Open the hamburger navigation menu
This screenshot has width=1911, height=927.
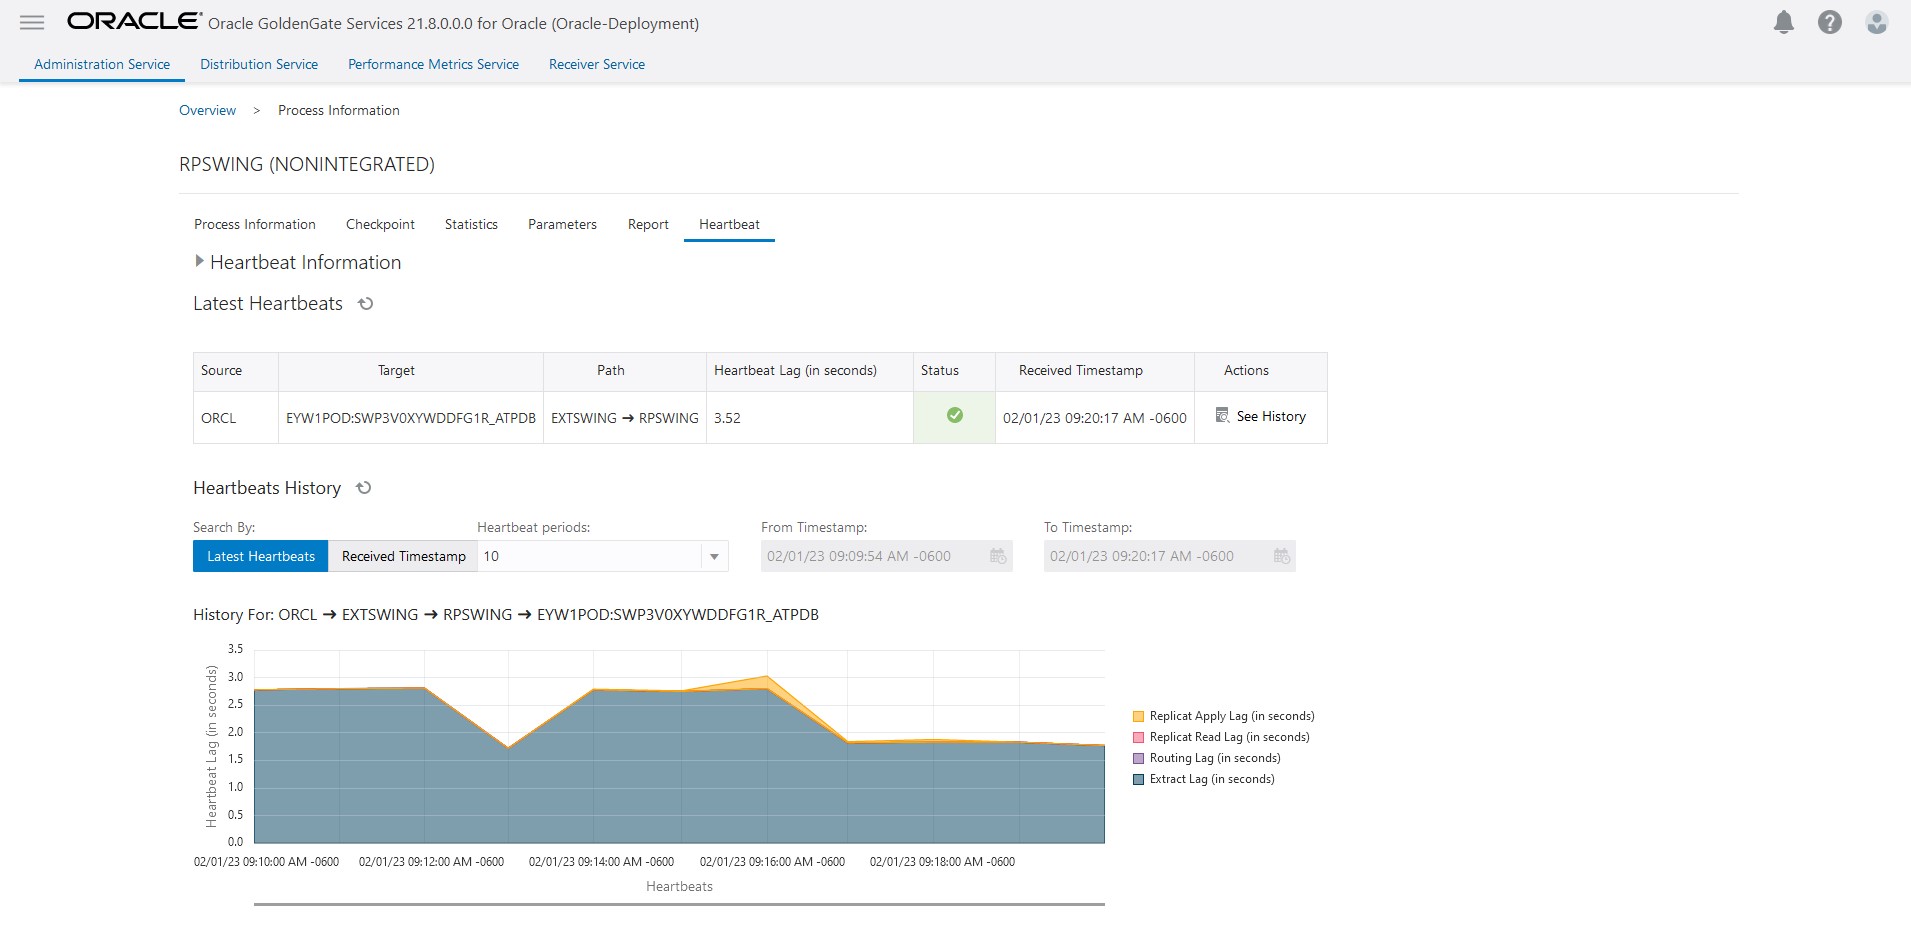32,22
